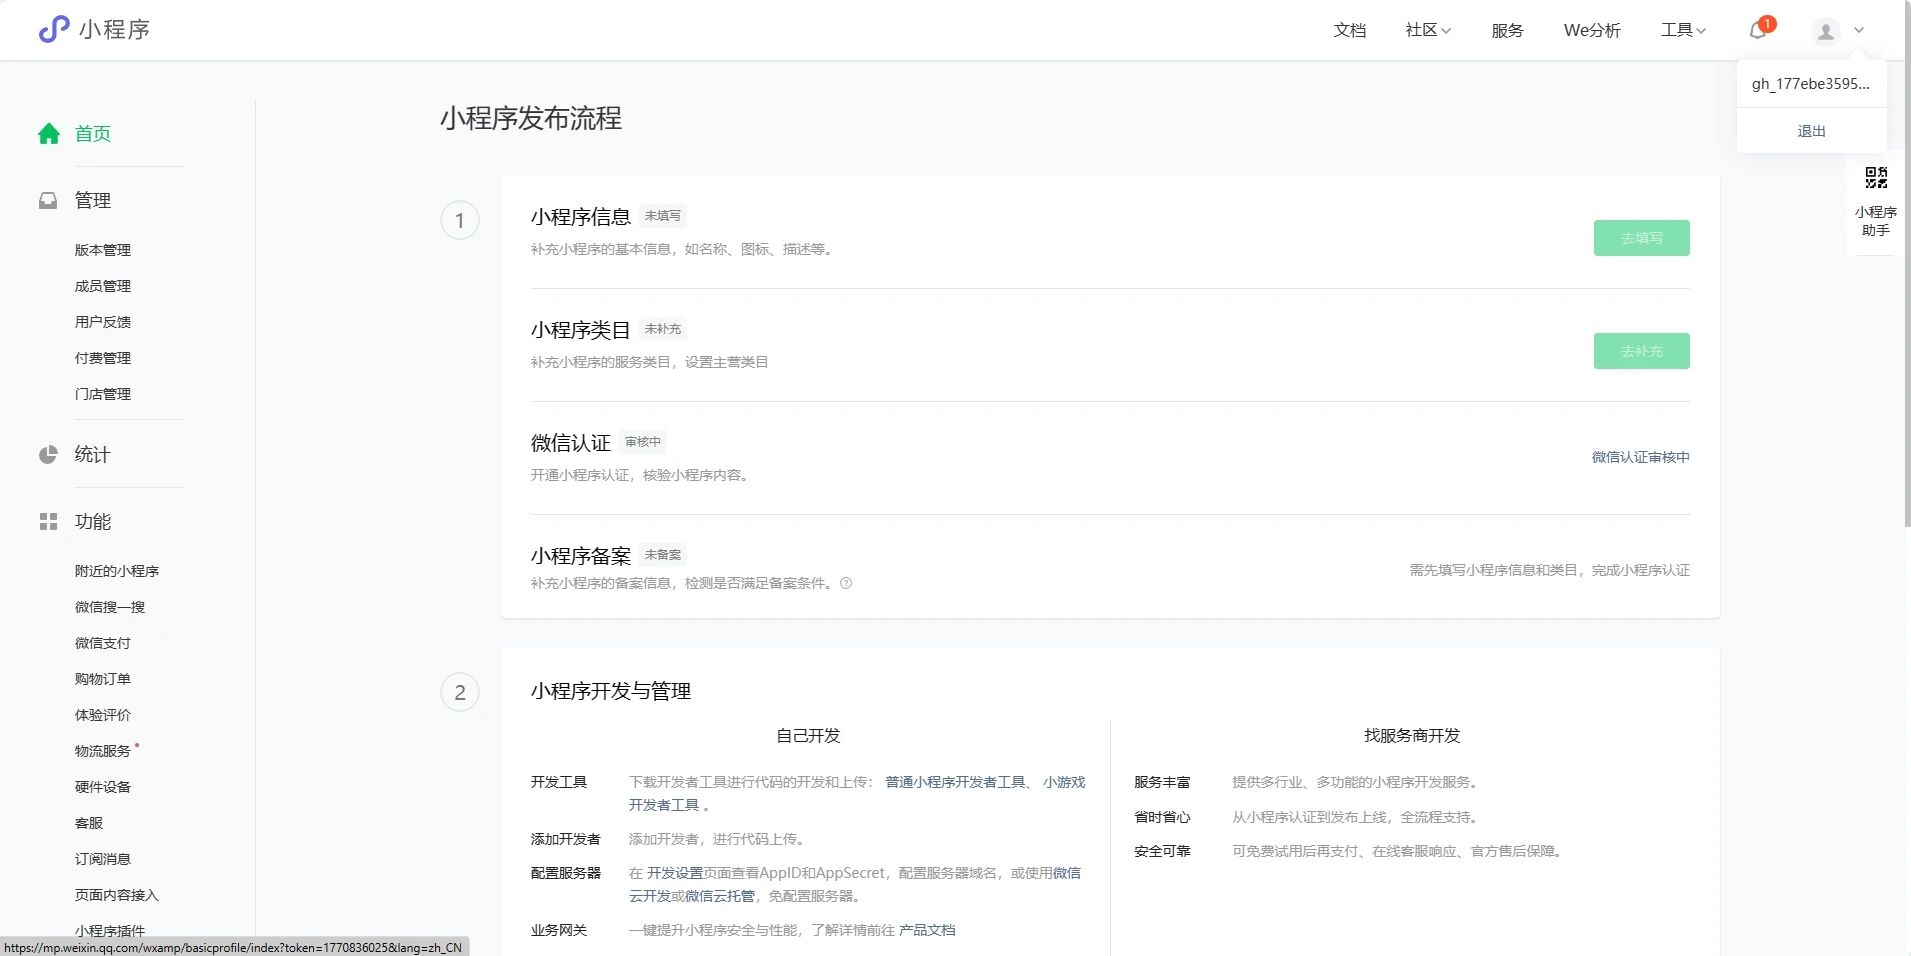The width and height of the screenshot is (1911, 956).
Task: Click the 小程序备案 help question icon
Action: pos(846,584)
